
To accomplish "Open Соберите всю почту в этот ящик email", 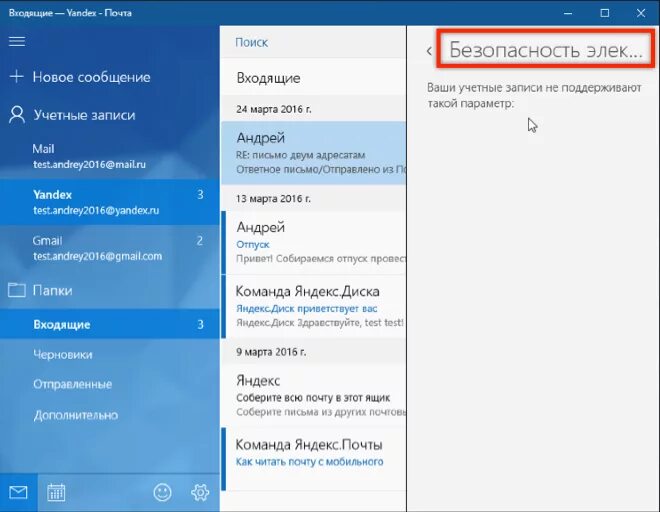I will 314,396.
